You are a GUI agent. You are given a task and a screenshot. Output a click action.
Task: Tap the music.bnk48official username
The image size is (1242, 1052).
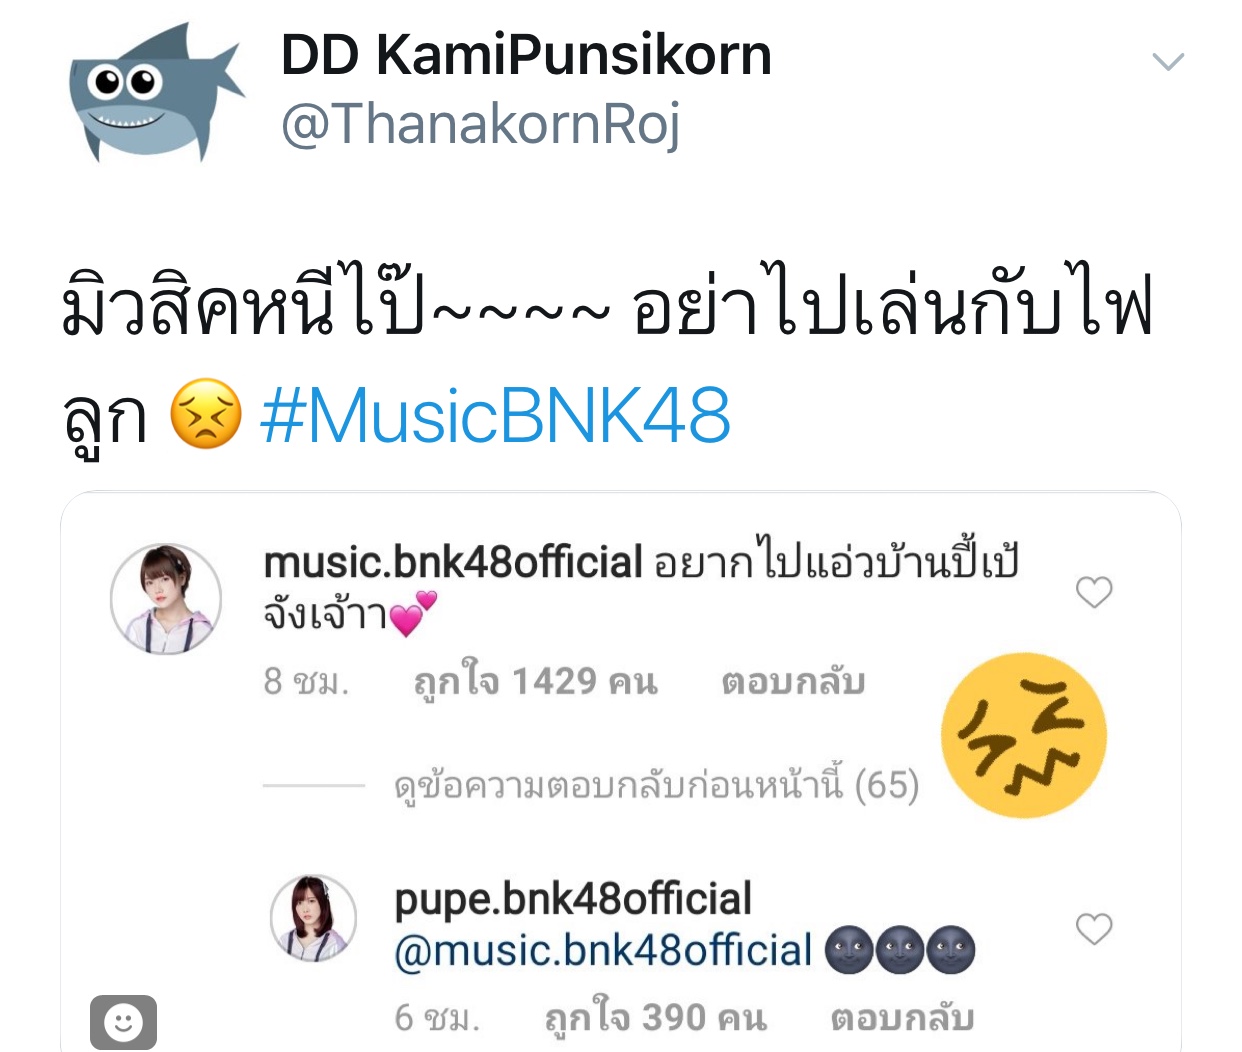coord(453,563)
